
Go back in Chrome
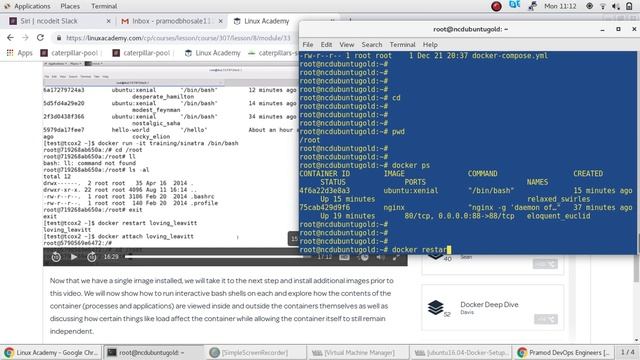click(10, 38)
